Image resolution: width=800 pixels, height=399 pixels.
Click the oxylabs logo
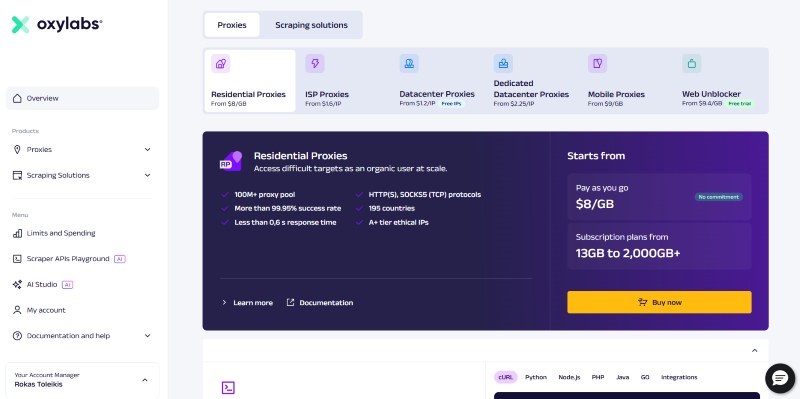57,24
